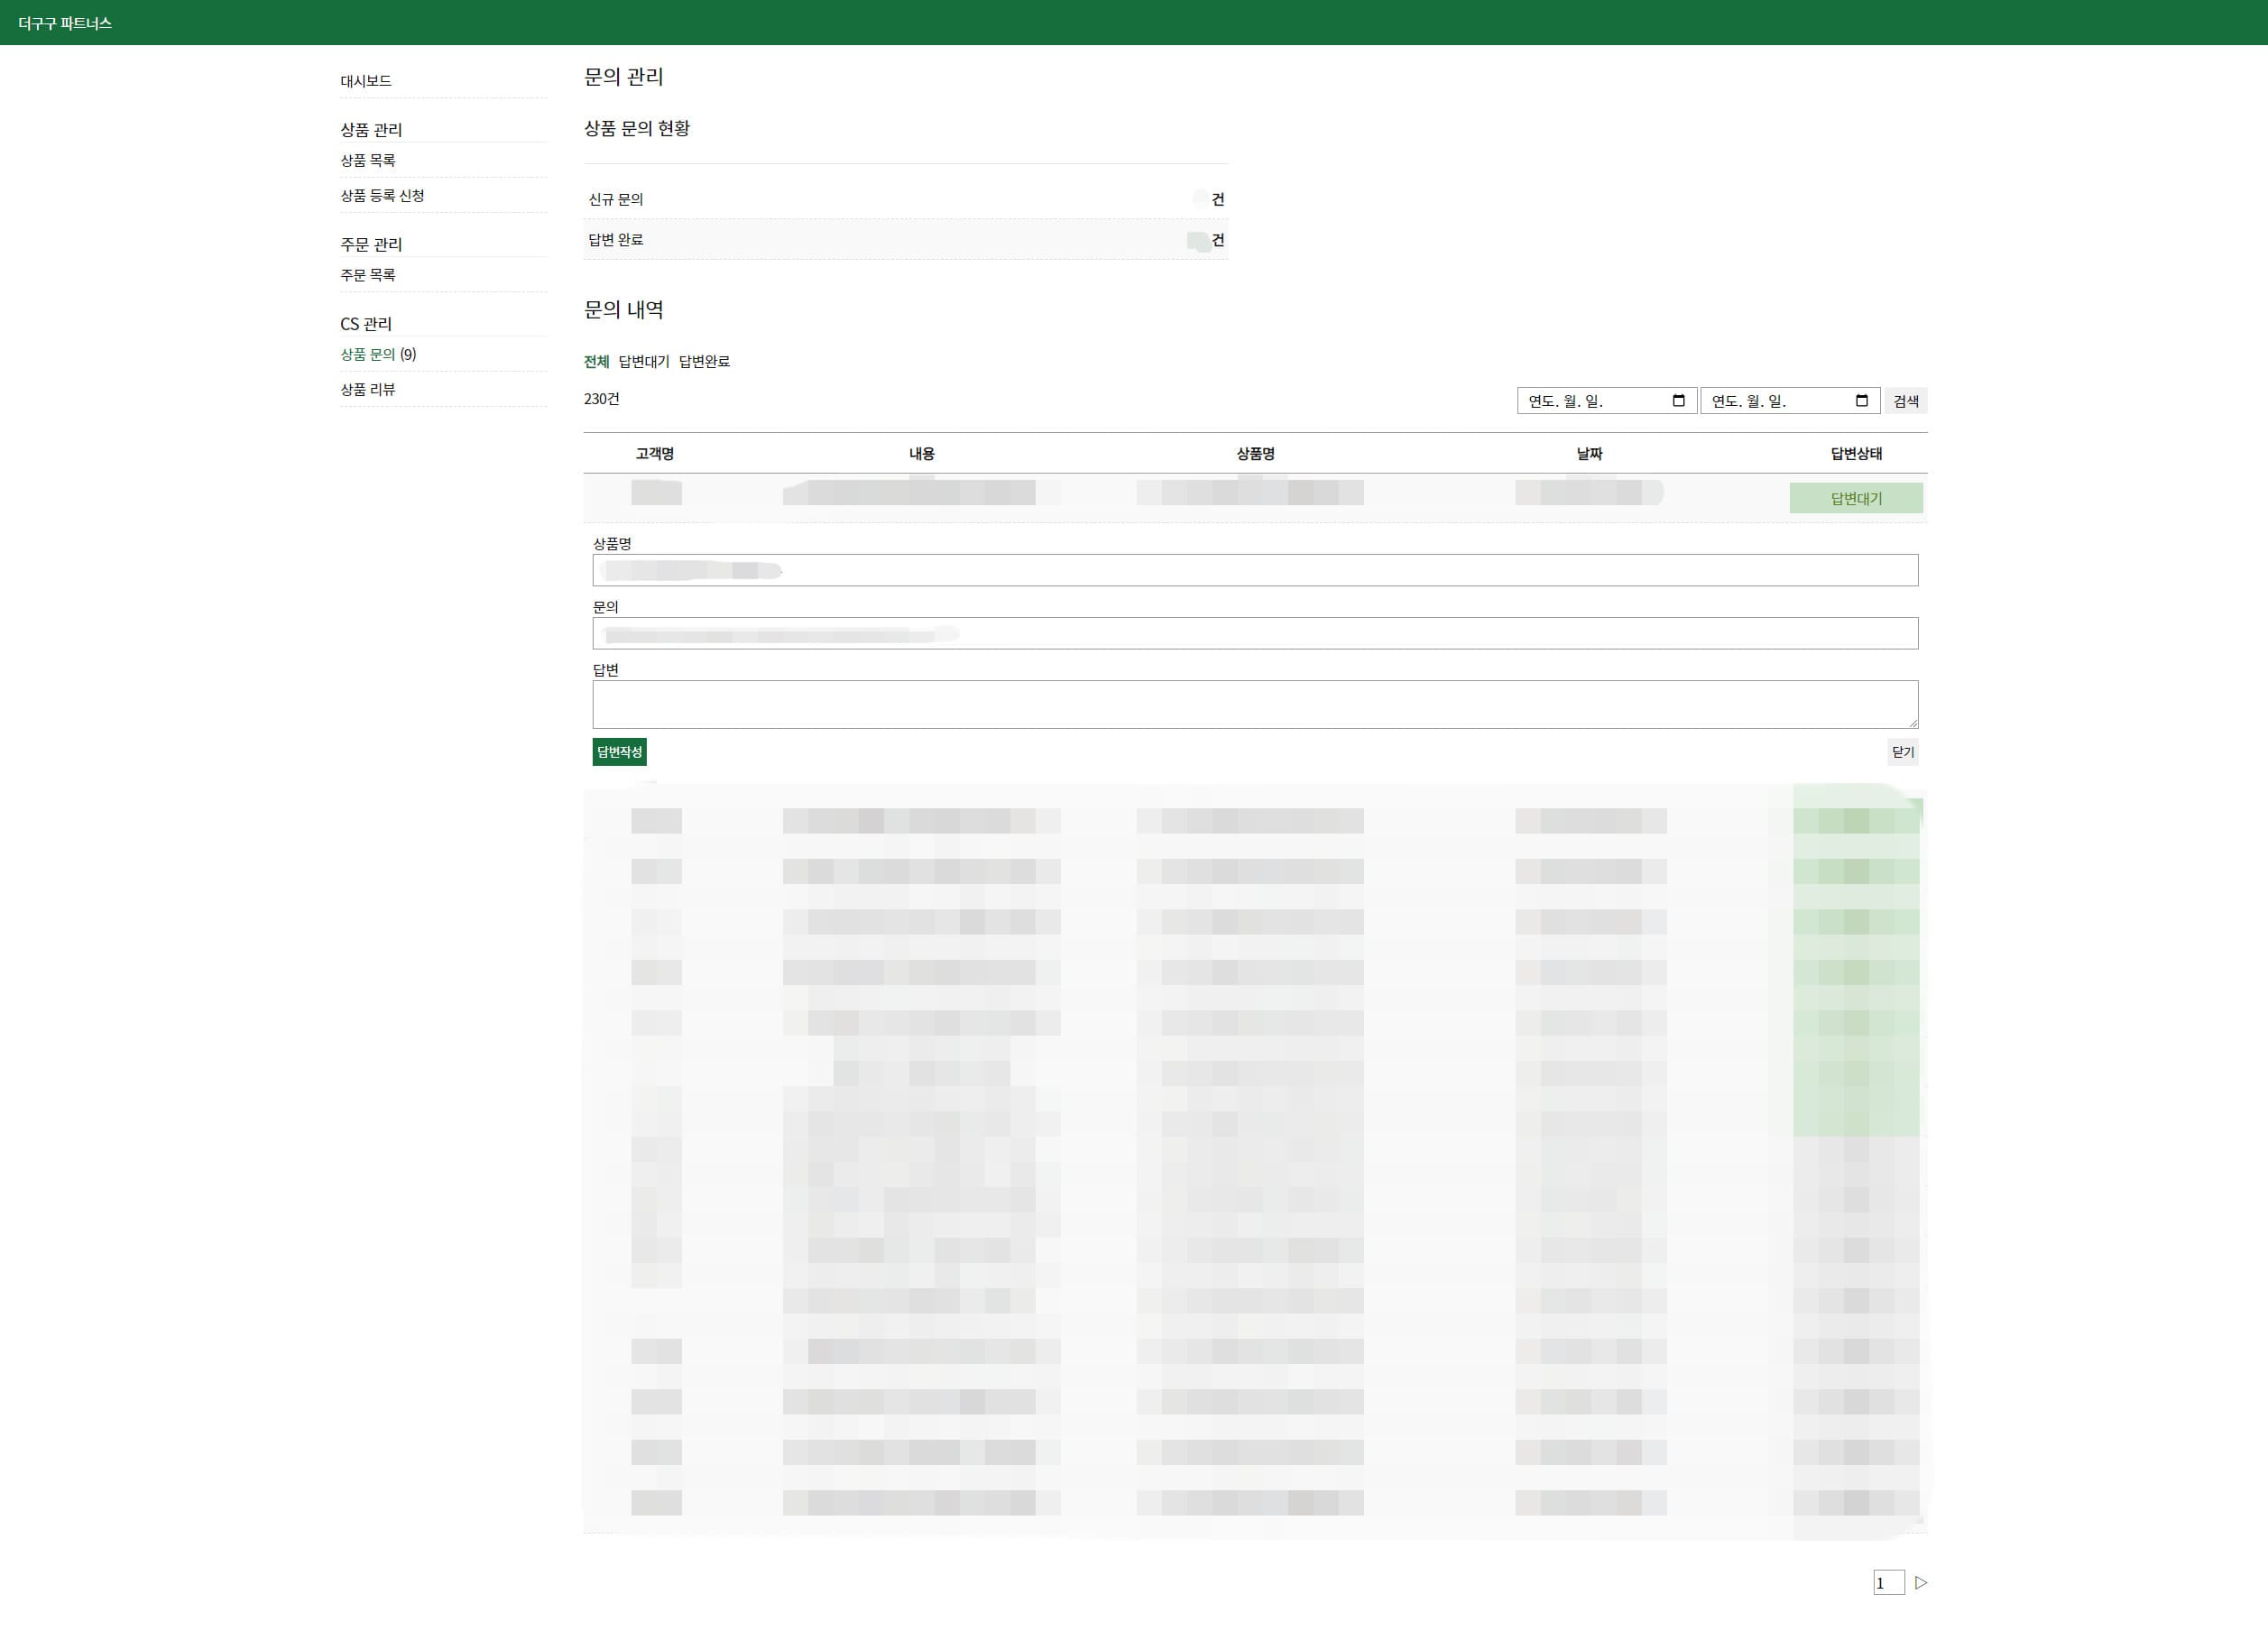Select the 전체 filter tab

(596, 362)
